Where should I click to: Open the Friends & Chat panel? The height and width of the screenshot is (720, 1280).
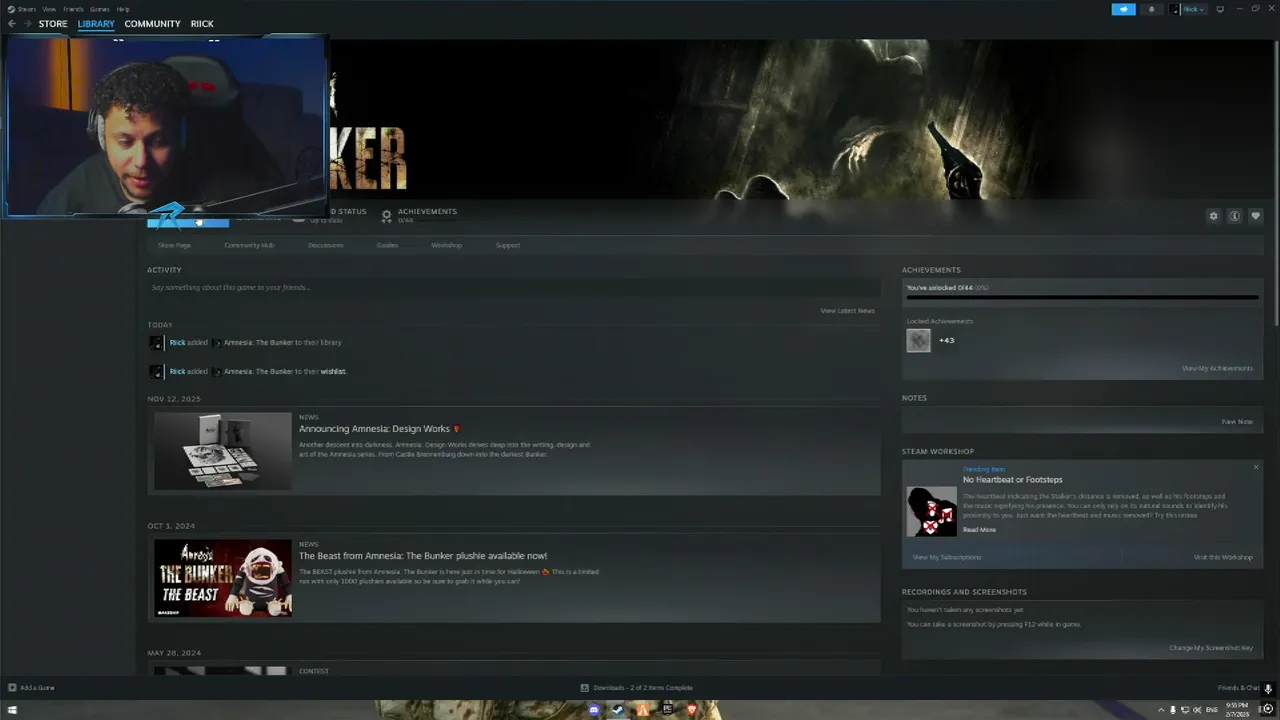click(x=1238, y=688)
